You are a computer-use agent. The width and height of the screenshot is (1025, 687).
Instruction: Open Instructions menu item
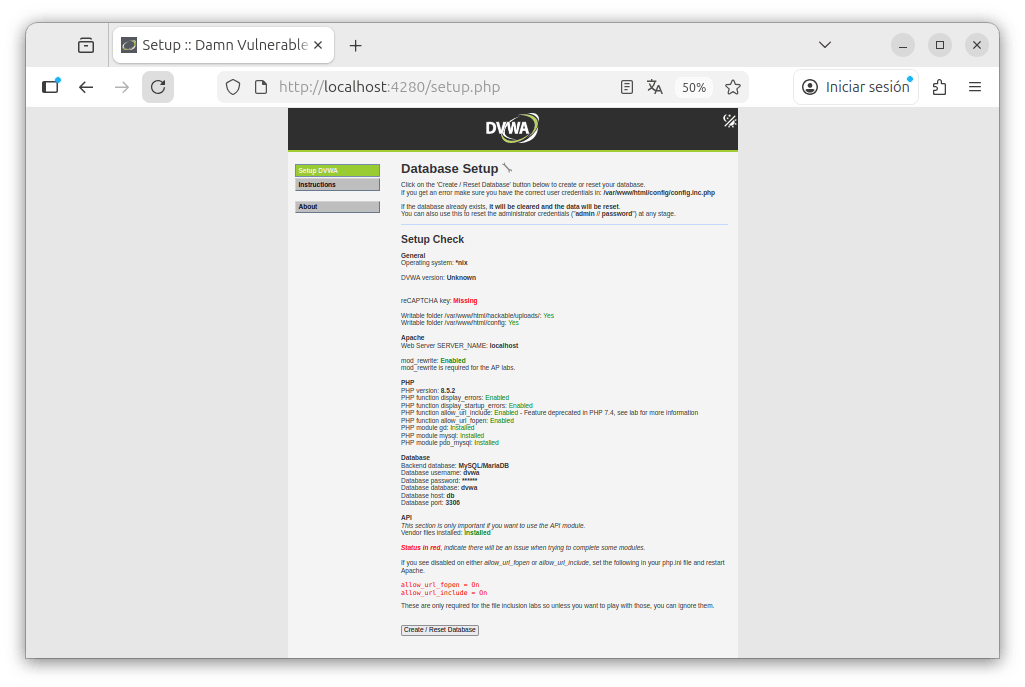click(x=337, y=185)
